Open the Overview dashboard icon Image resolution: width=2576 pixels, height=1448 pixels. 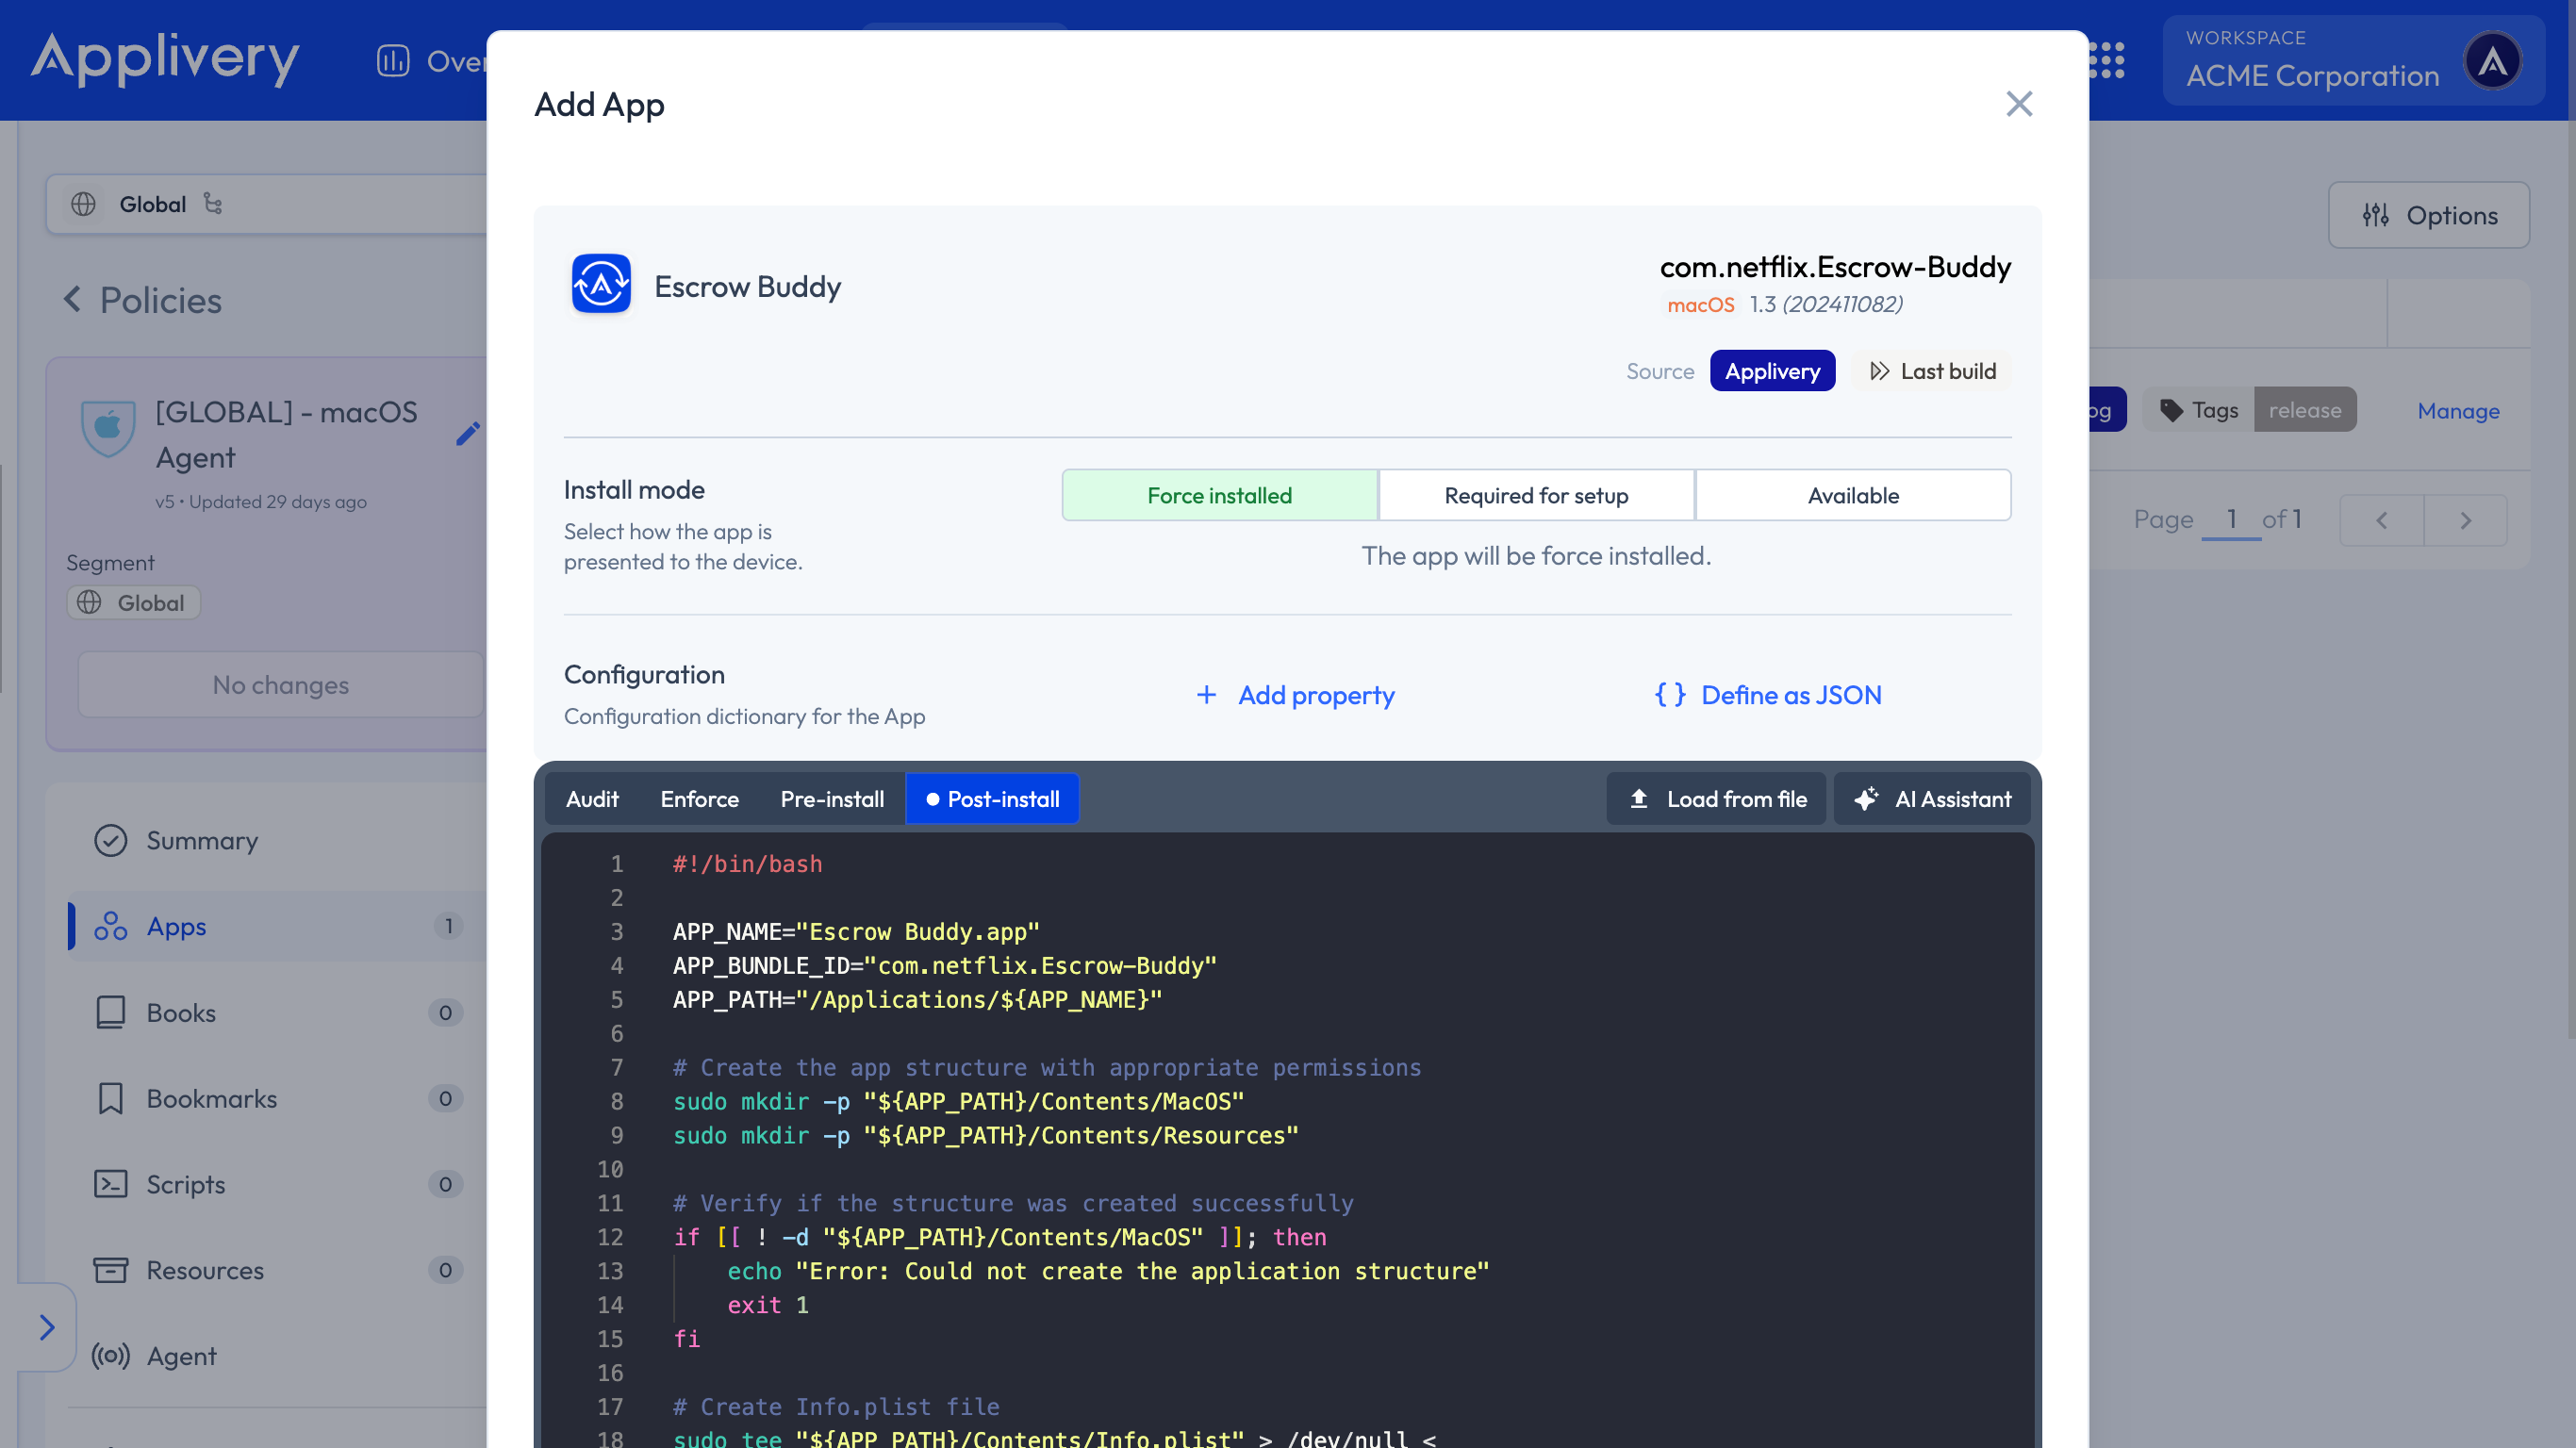tap(393, 61)
